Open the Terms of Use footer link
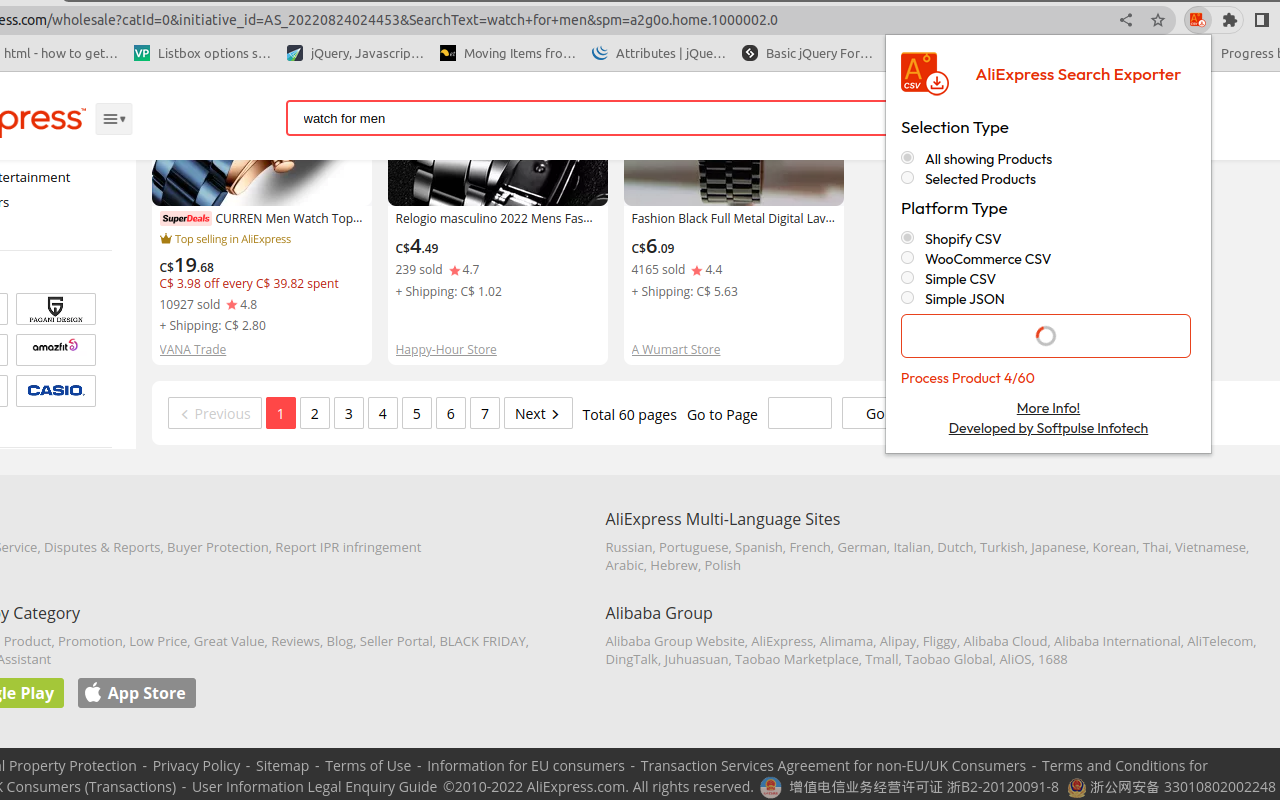Screen dimensions: 1280x800 tap(368, 765)
